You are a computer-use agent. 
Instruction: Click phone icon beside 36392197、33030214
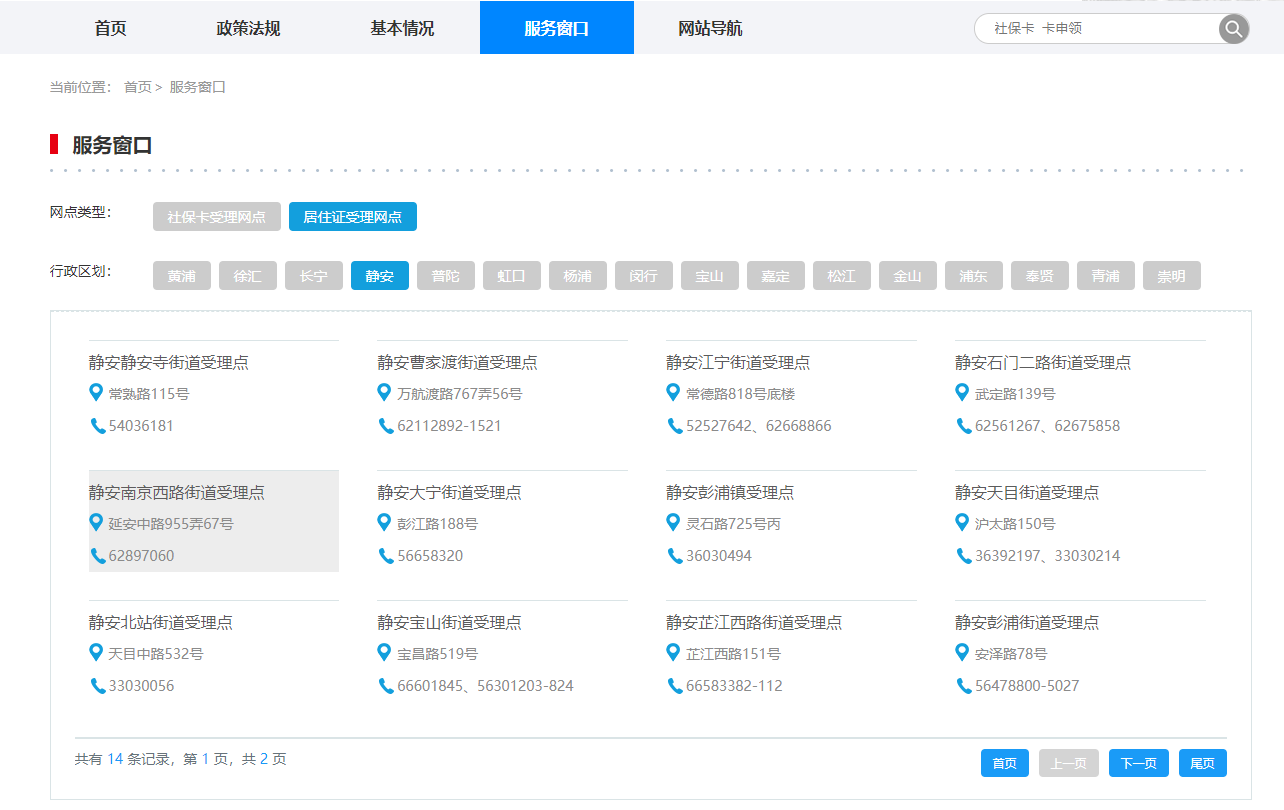coord(964,556)
